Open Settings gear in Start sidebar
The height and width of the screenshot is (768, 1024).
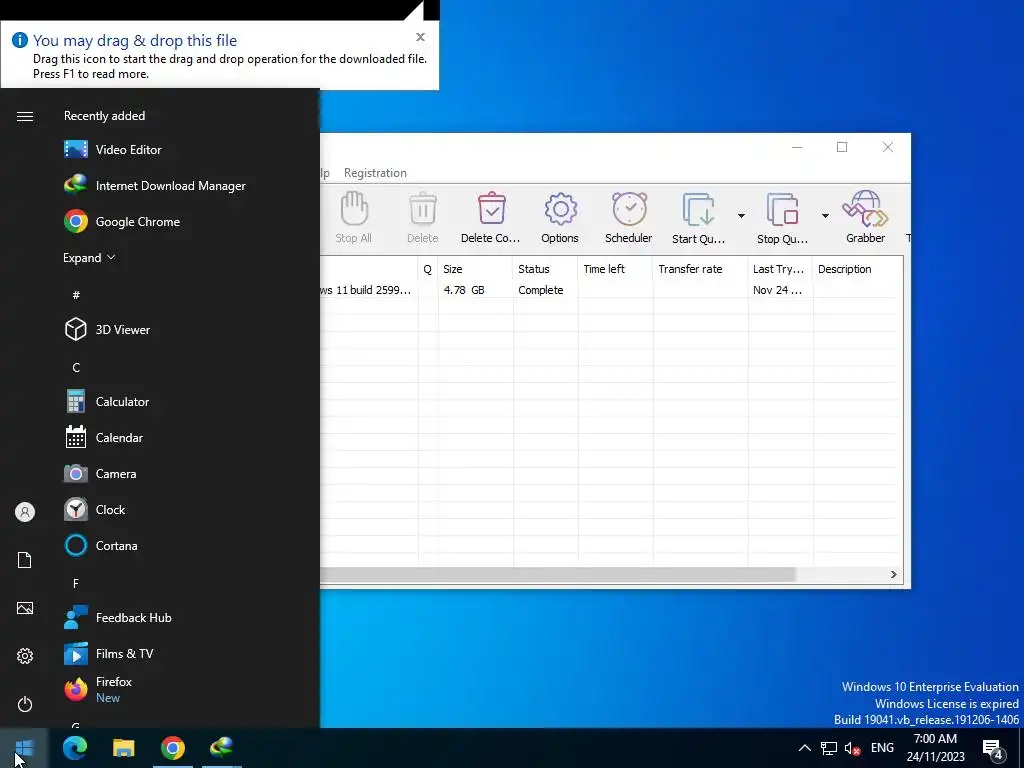[25, 656]
